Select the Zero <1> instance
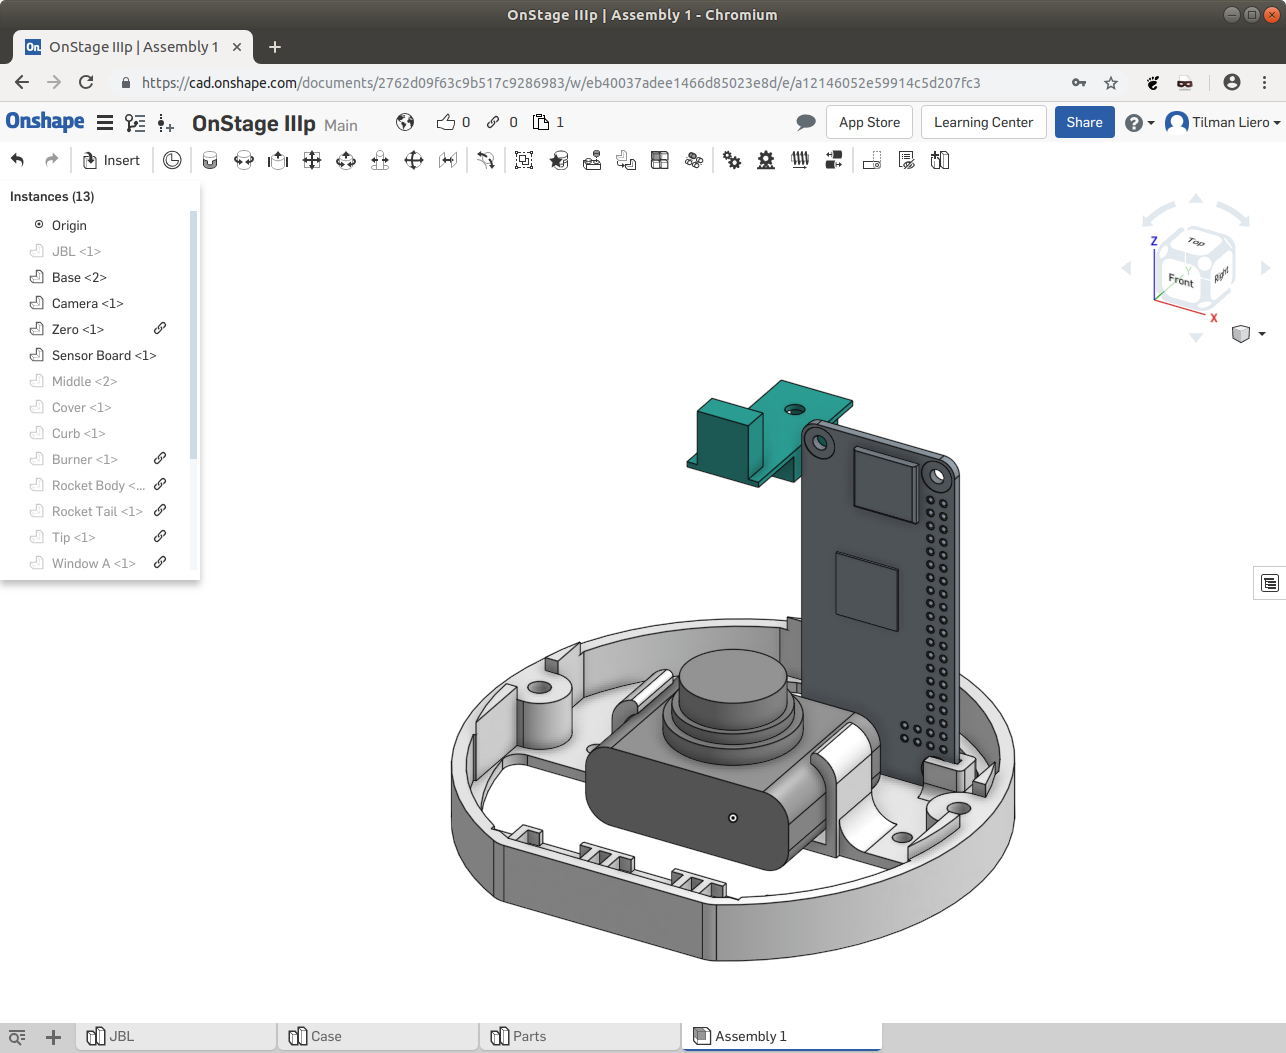1286x1053 pixels. (77, 329)
